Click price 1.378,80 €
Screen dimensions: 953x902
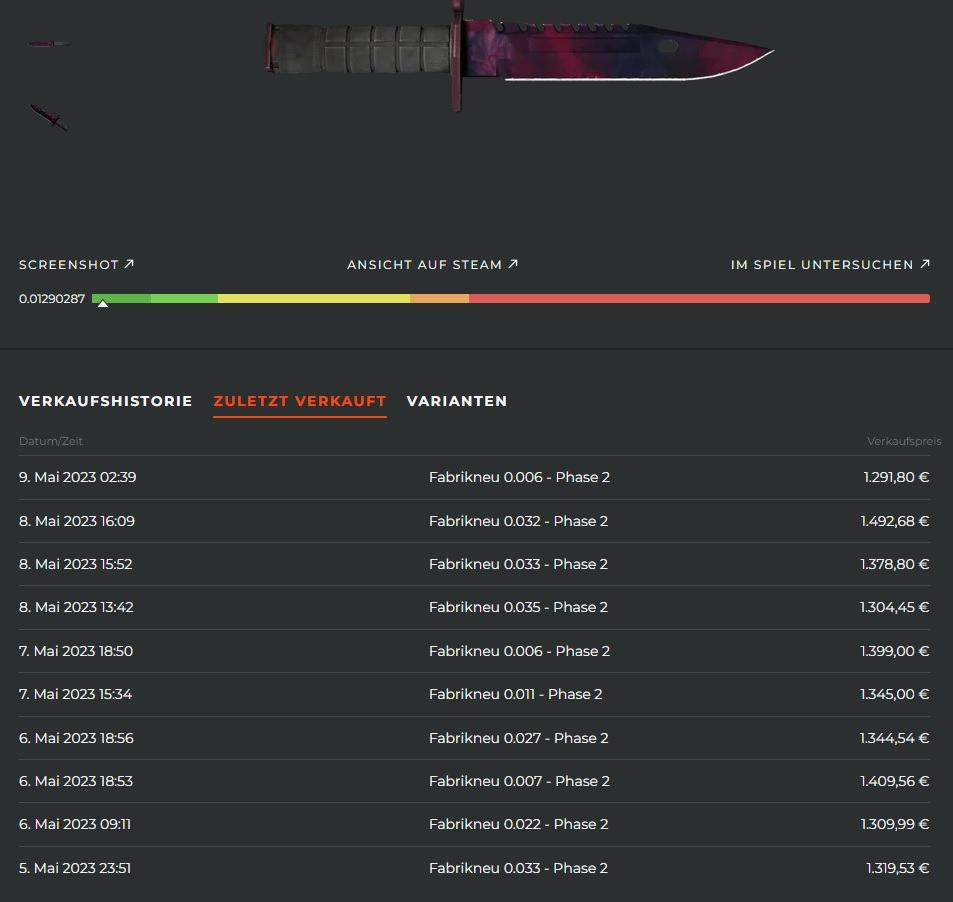tap(895, 564)
